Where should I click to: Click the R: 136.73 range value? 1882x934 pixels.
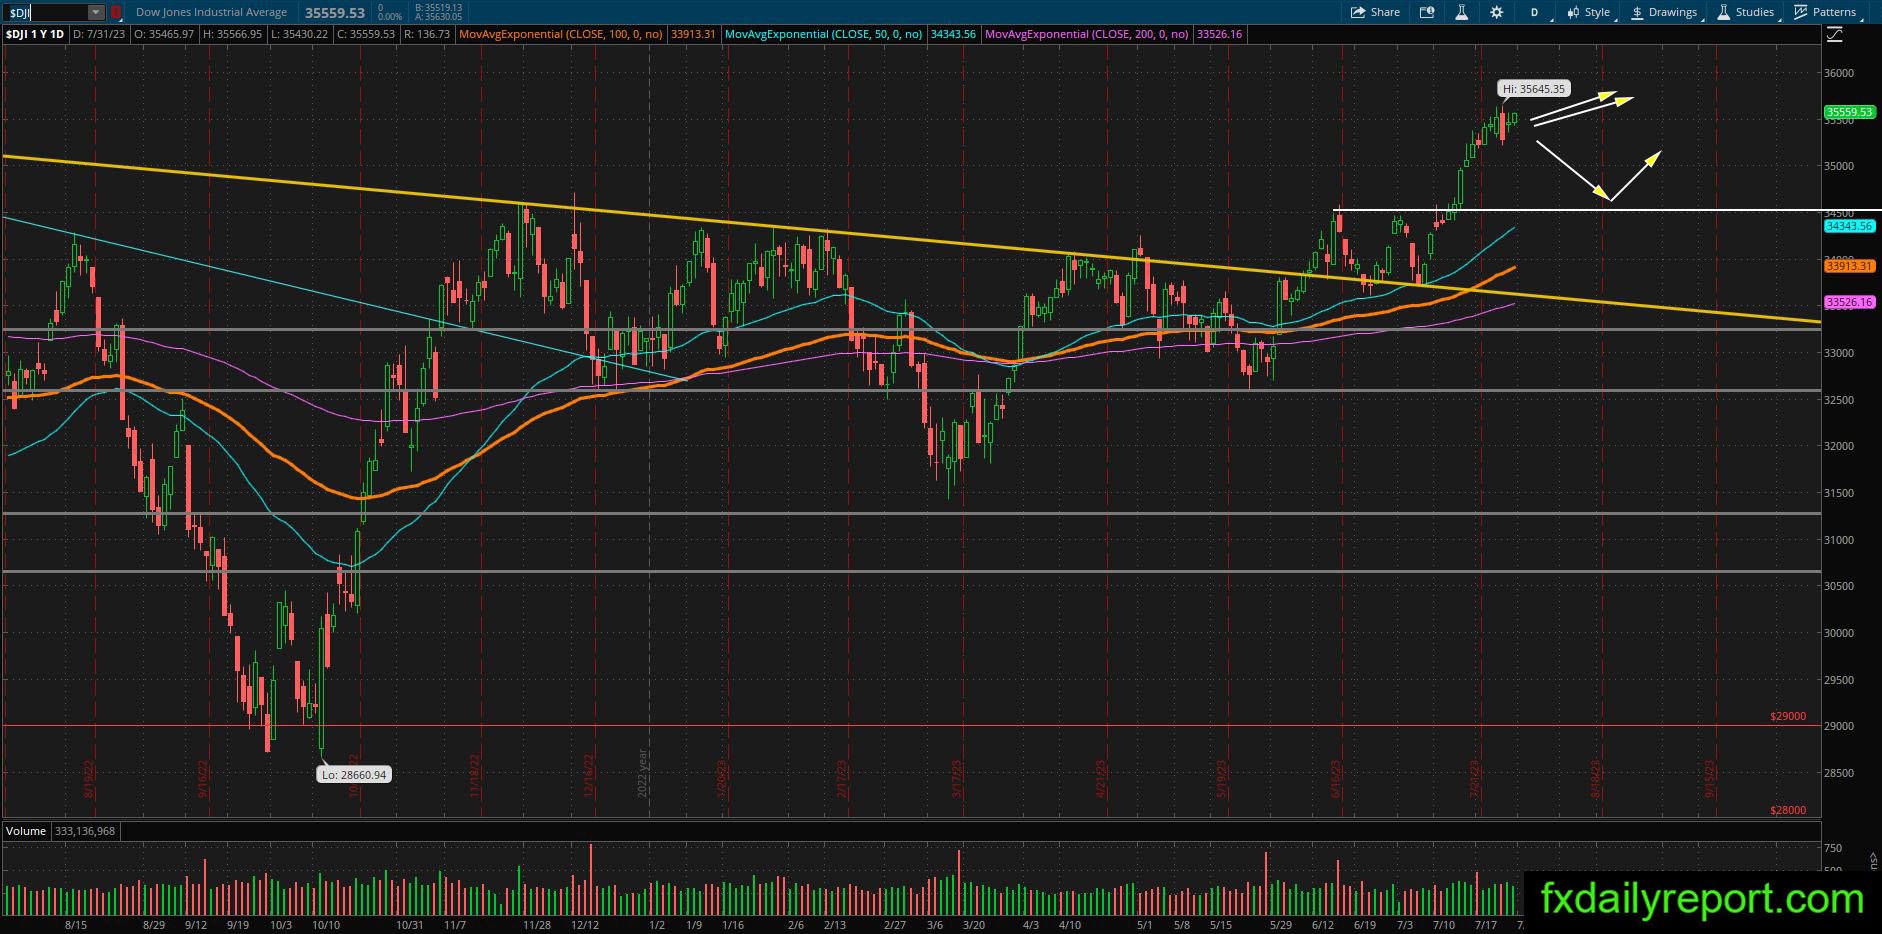click(x=426, y=34)
